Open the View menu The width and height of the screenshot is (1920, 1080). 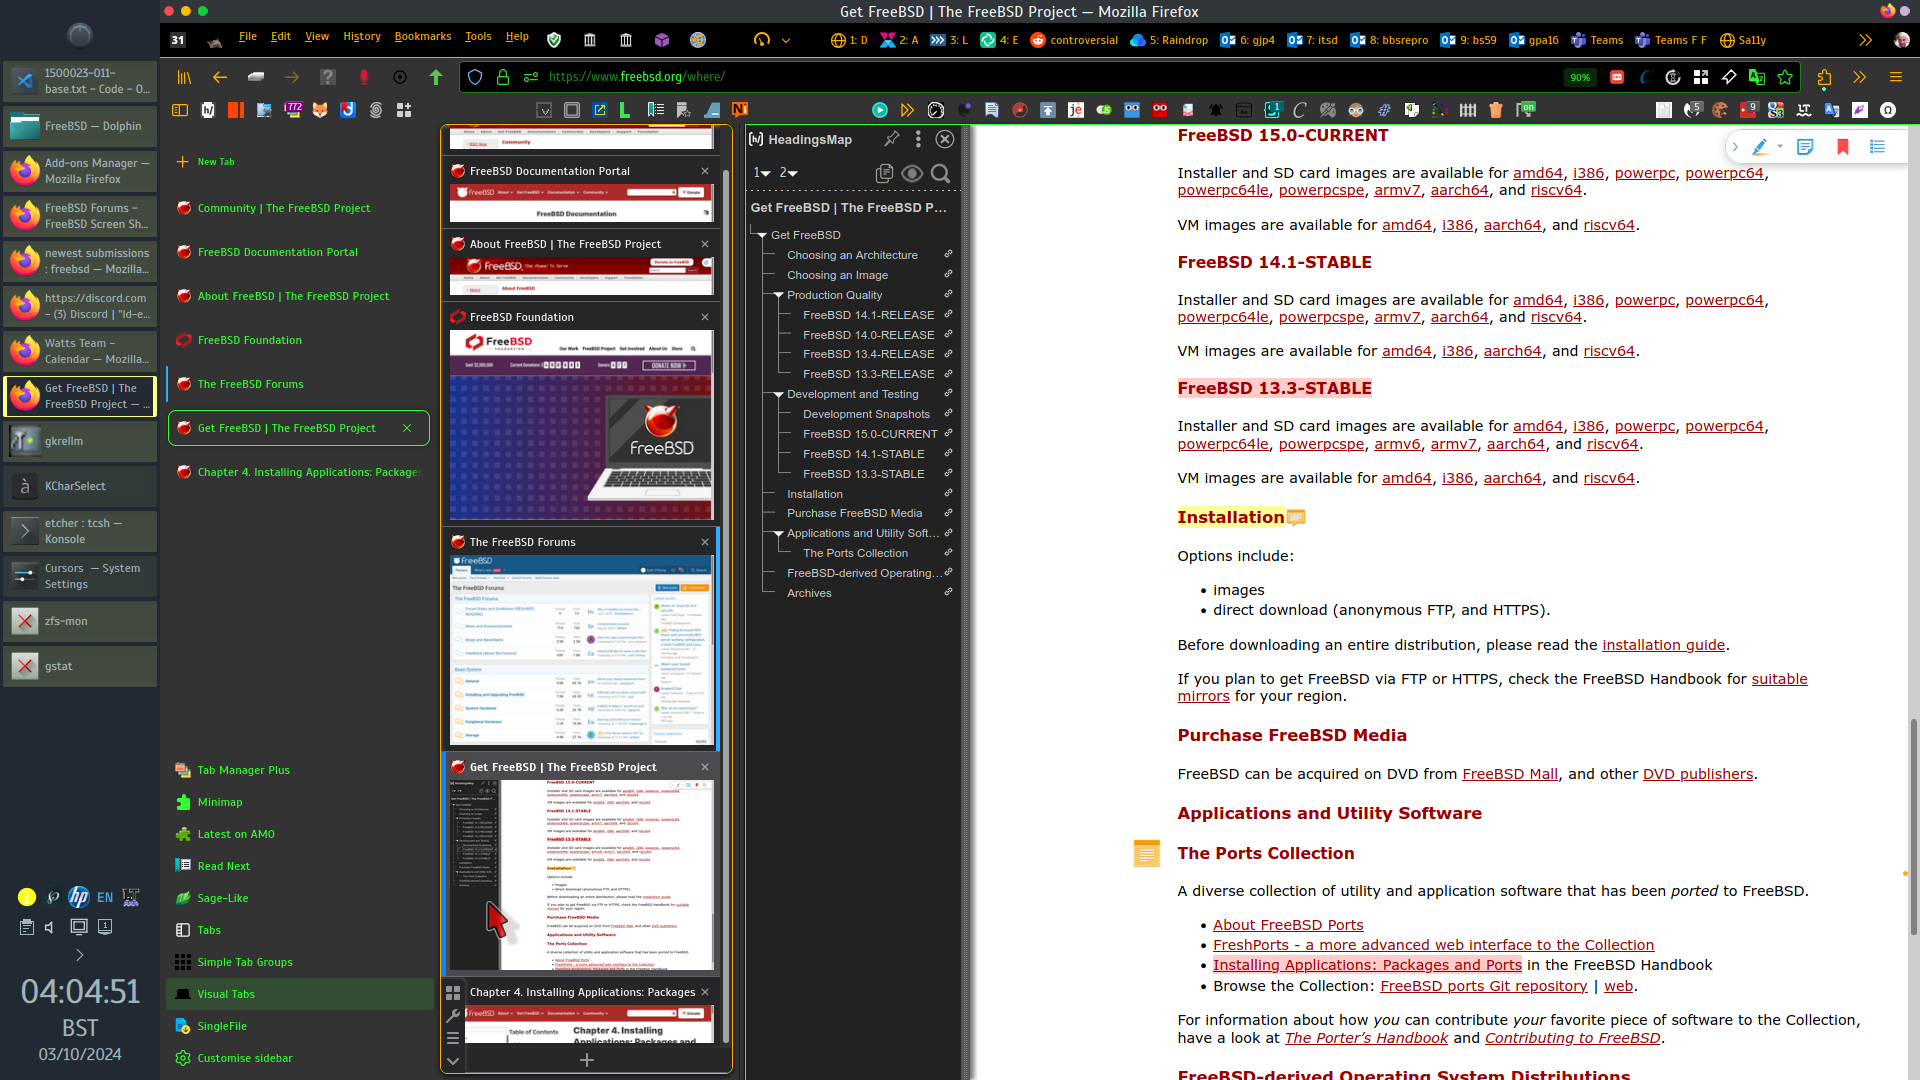pyautogui.click(x=317, y=37)
